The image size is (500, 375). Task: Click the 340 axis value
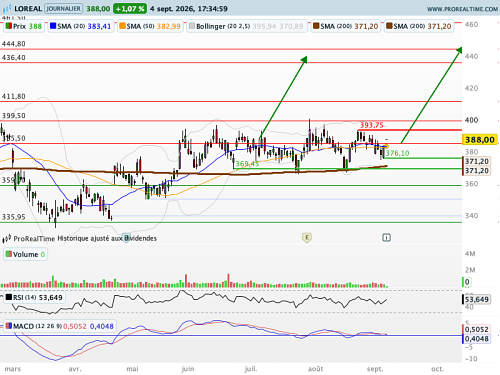(x=471, y=216)
